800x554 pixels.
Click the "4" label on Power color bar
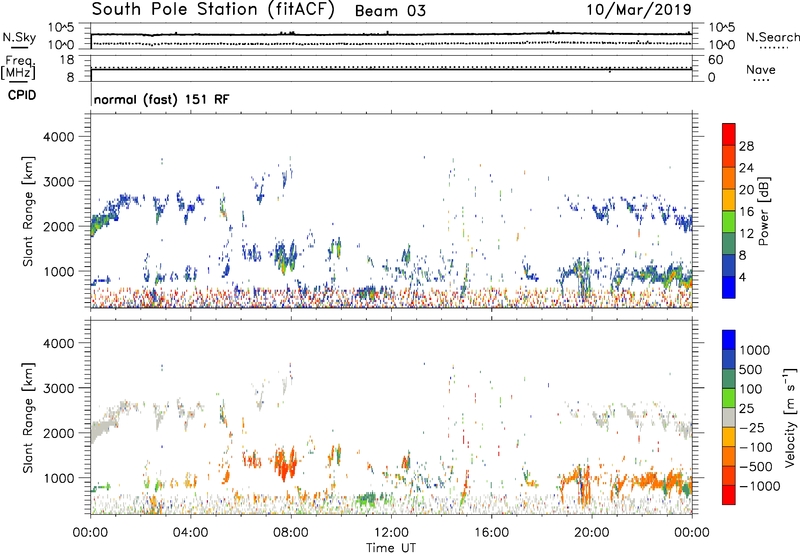[742, 277]
